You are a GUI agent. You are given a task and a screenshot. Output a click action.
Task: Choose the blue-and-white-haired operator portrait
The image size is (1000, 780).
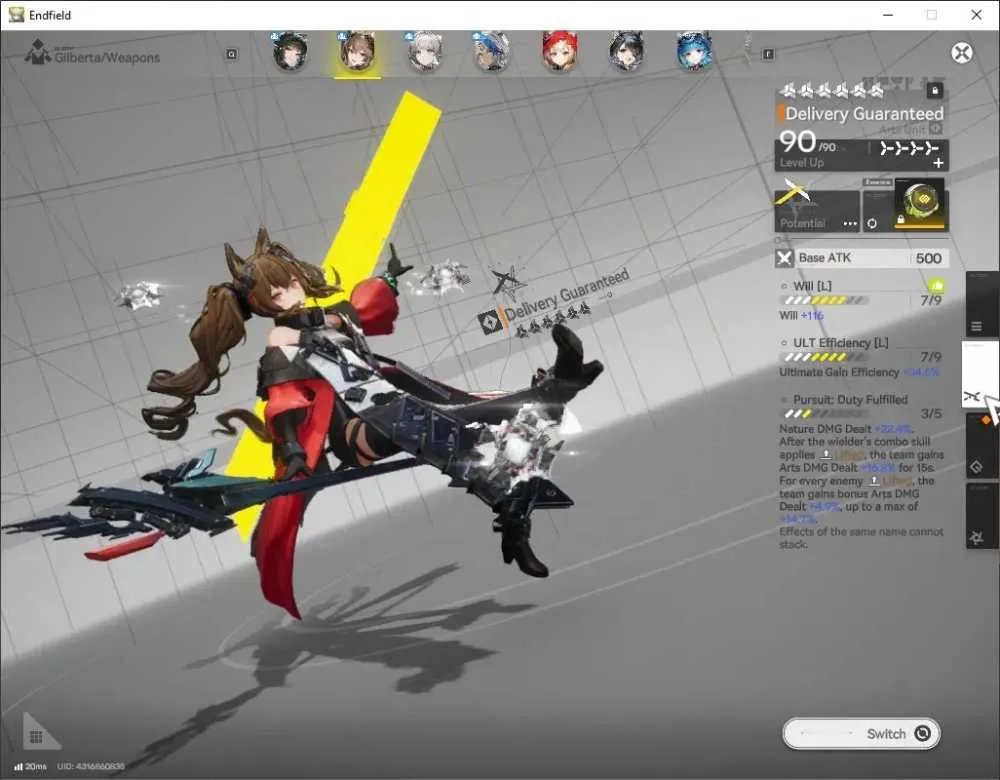click(x=492, y=51)
